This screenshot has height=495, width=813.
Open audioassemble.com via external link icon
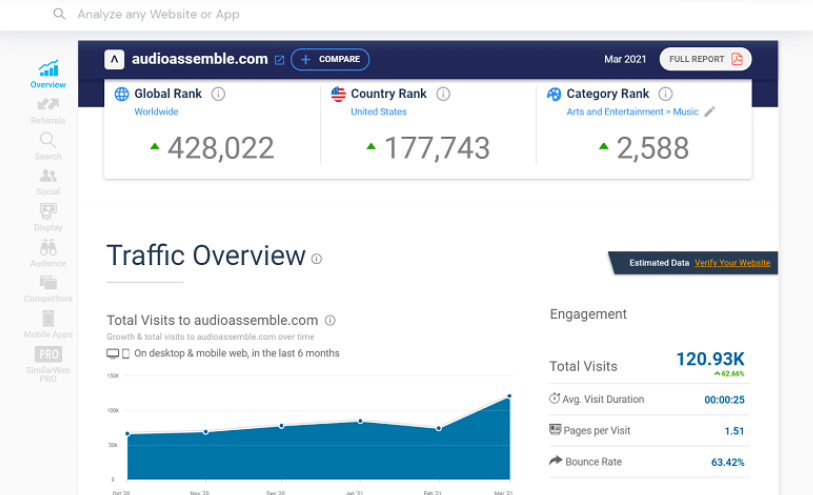click(279, 60)
